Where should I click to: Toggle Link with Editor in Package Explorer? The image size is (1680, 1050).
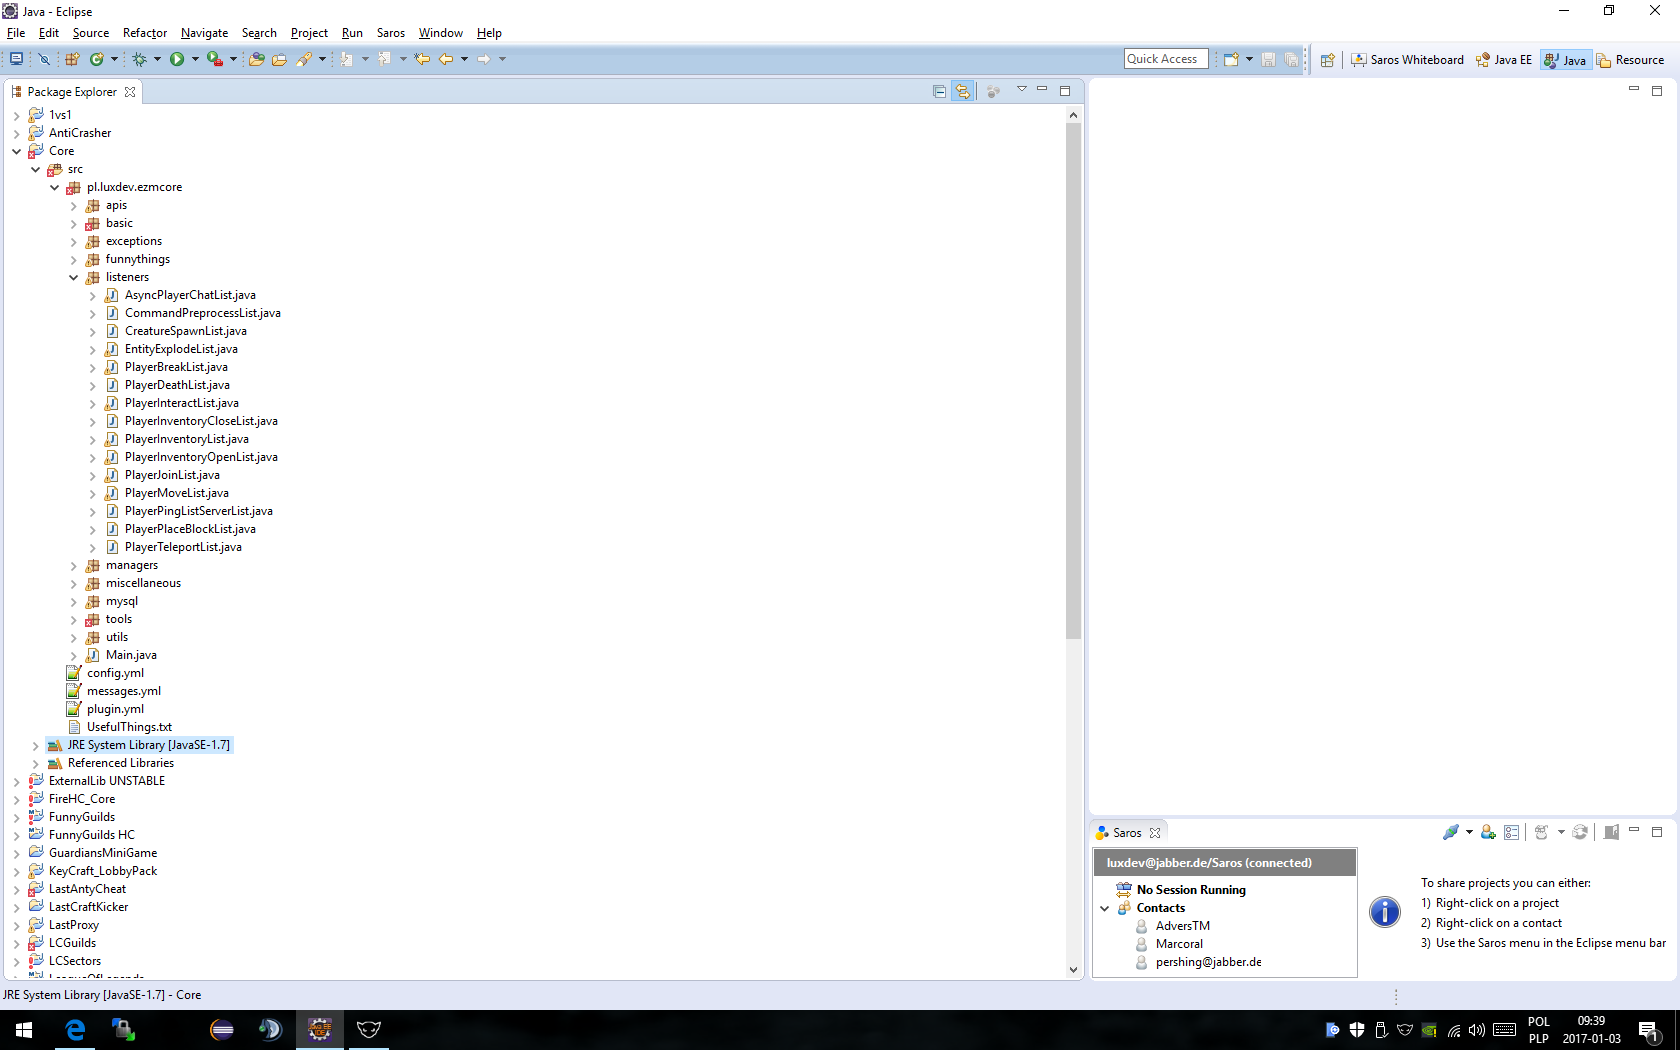pos(962,92)
